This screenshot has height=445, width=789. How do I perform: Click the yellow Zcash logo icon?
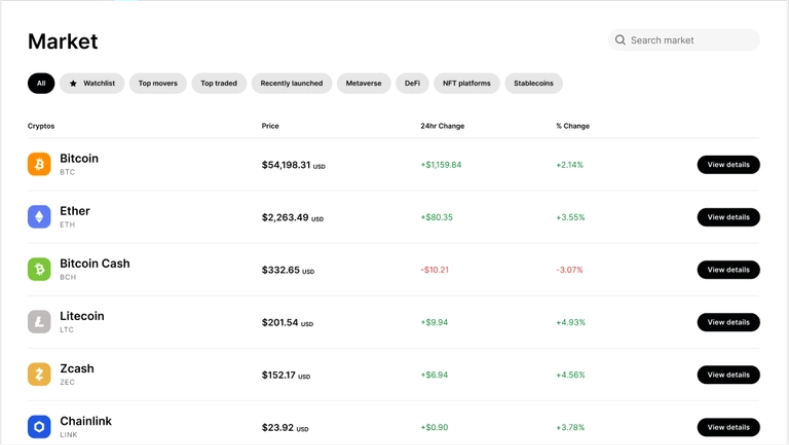39,374
